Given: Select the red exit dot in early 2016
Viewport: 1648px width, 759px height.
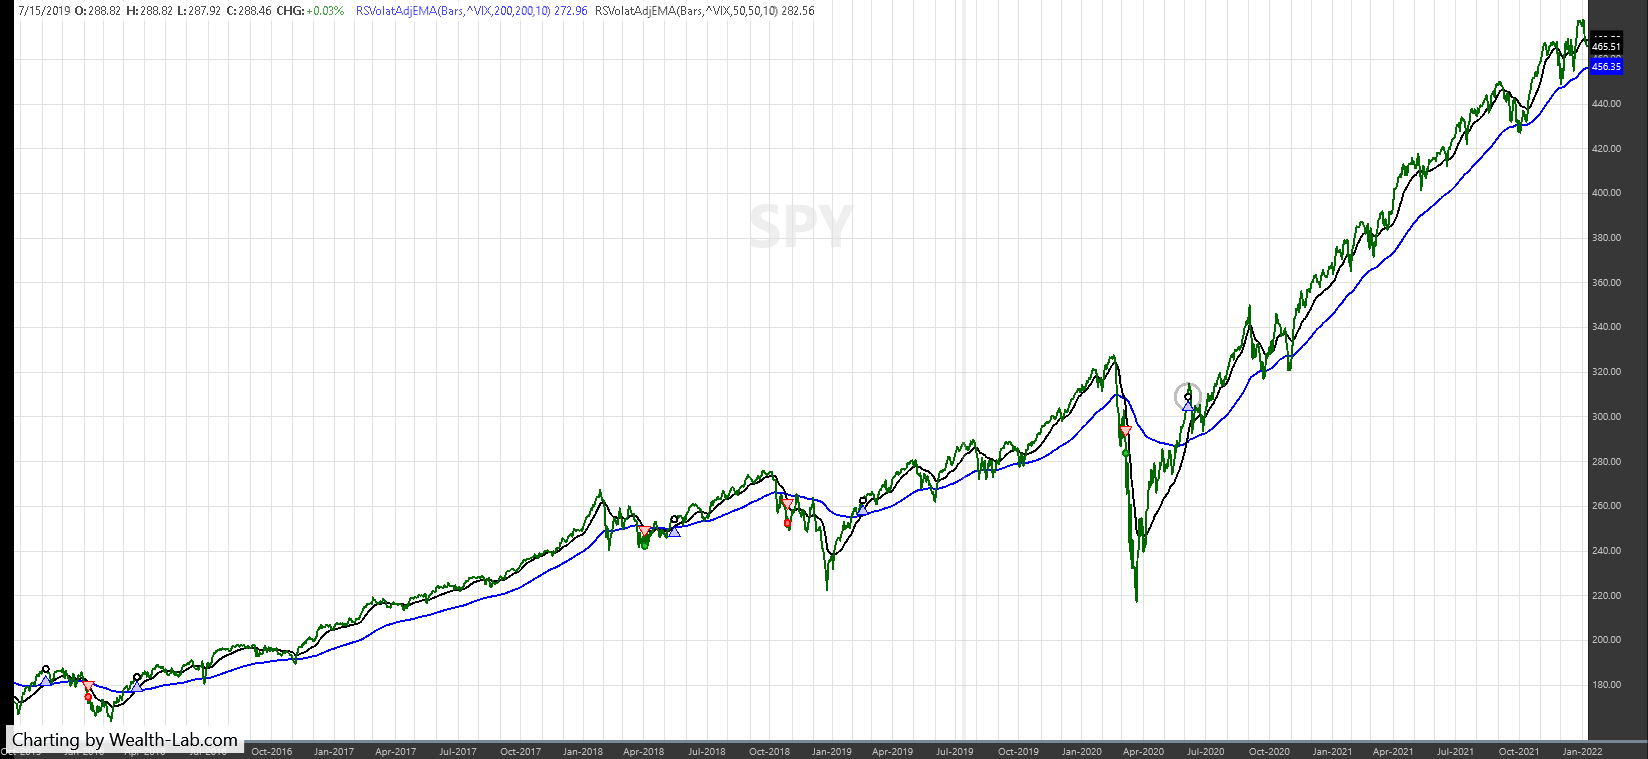Looking at the screenshot, I should click(88, 698).
